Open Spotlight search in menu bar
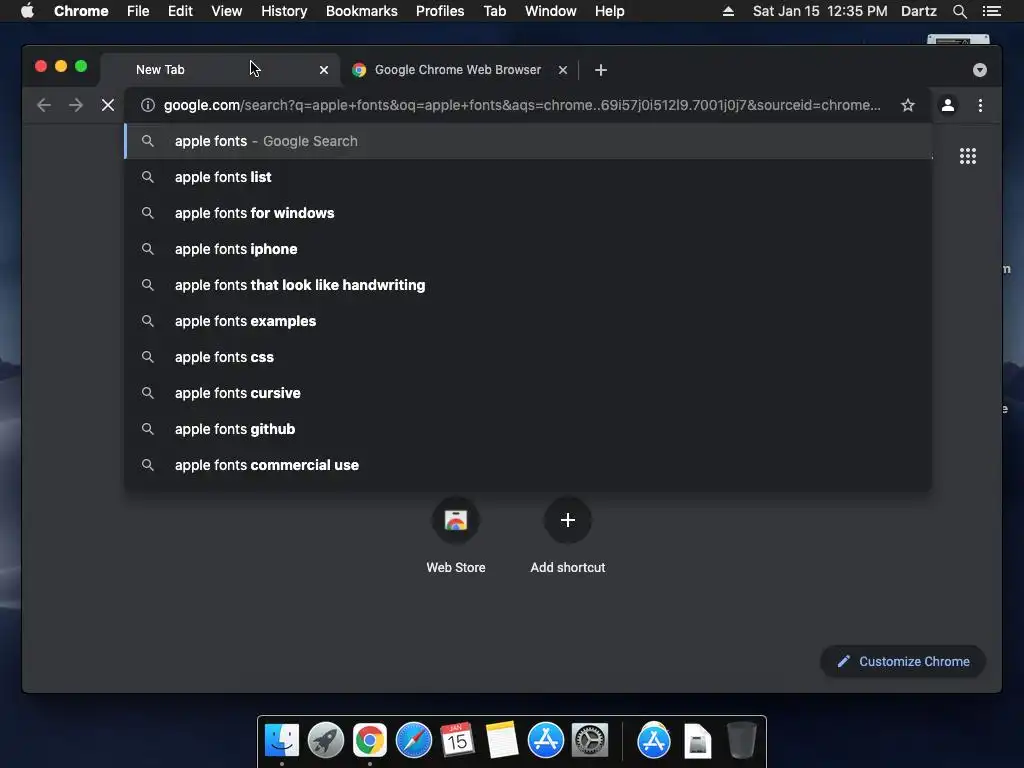This screenshot has height=768, width=1024. pyautogui.click(x=960, y=11)
